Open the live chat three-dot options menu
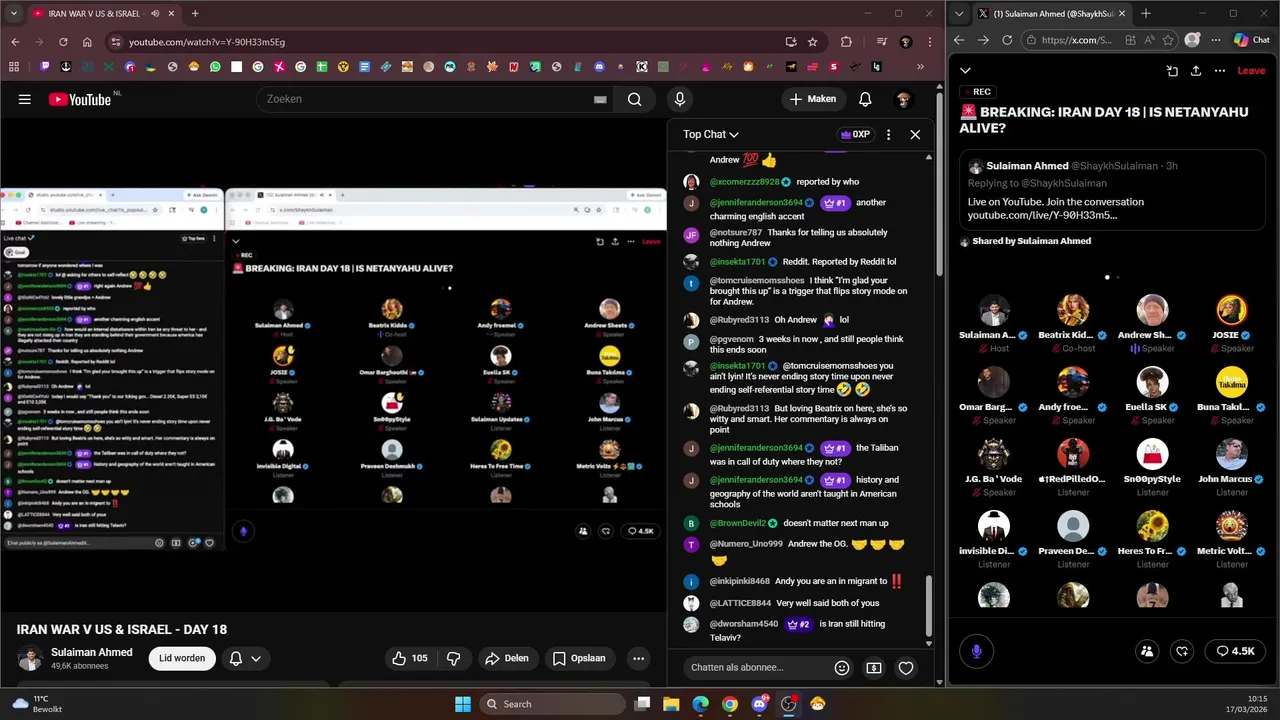The height and width of the screenshot is (720, 1280). pos(888,134)
